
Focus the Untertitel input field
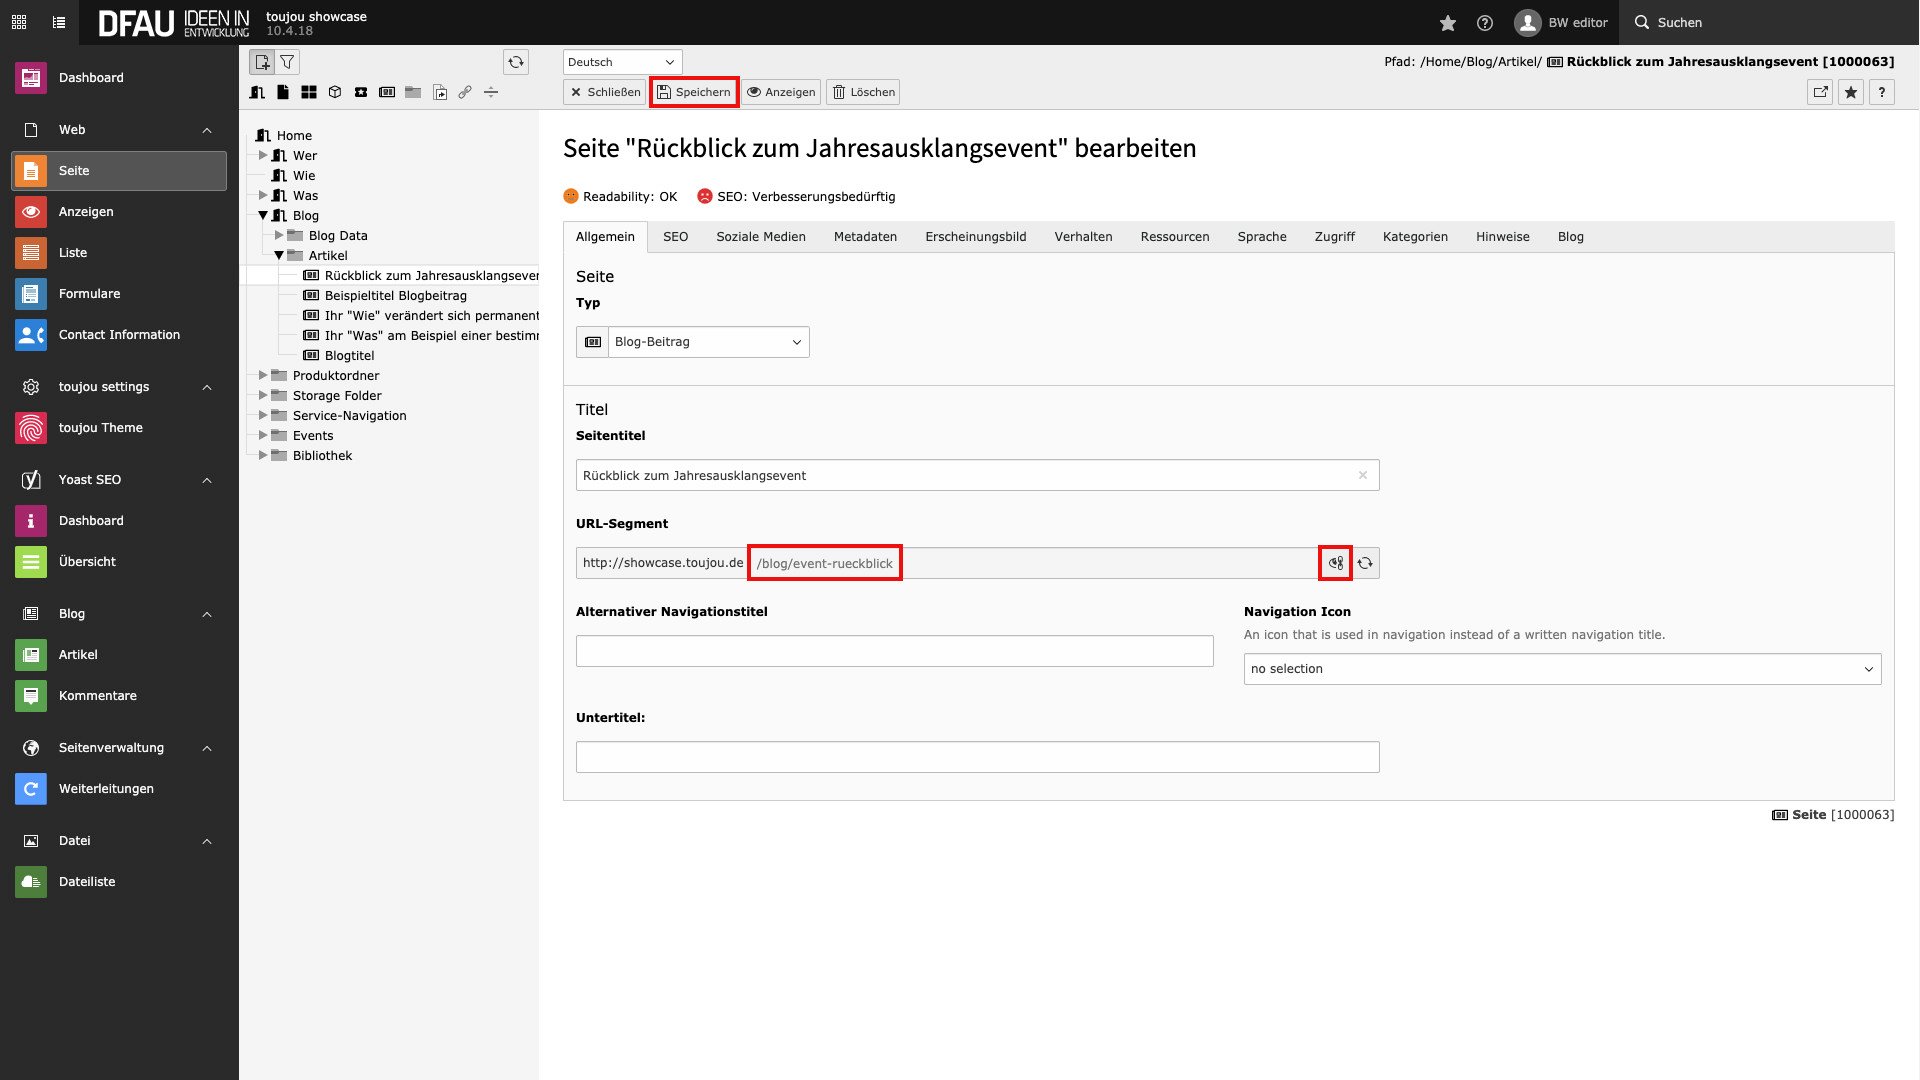(977, 757)
